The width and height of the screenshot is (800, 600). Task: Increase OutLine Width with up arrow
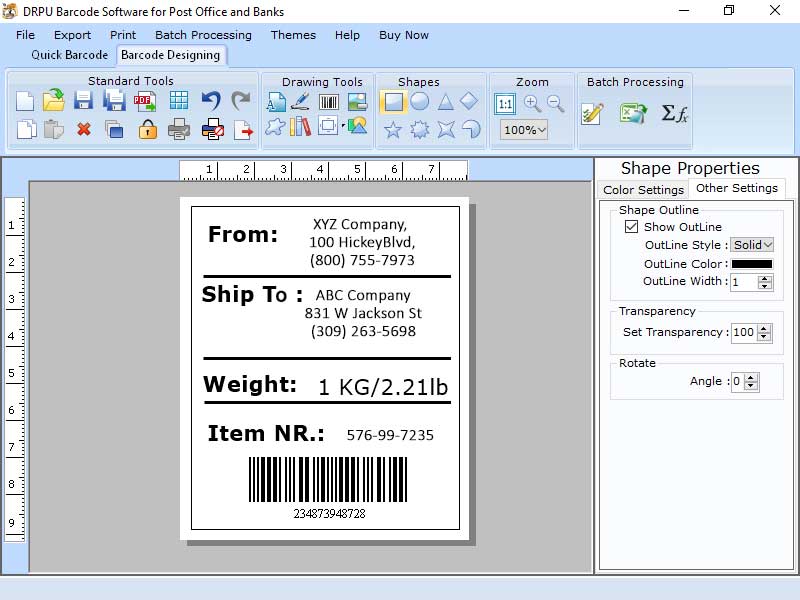[x=764, y=278]
